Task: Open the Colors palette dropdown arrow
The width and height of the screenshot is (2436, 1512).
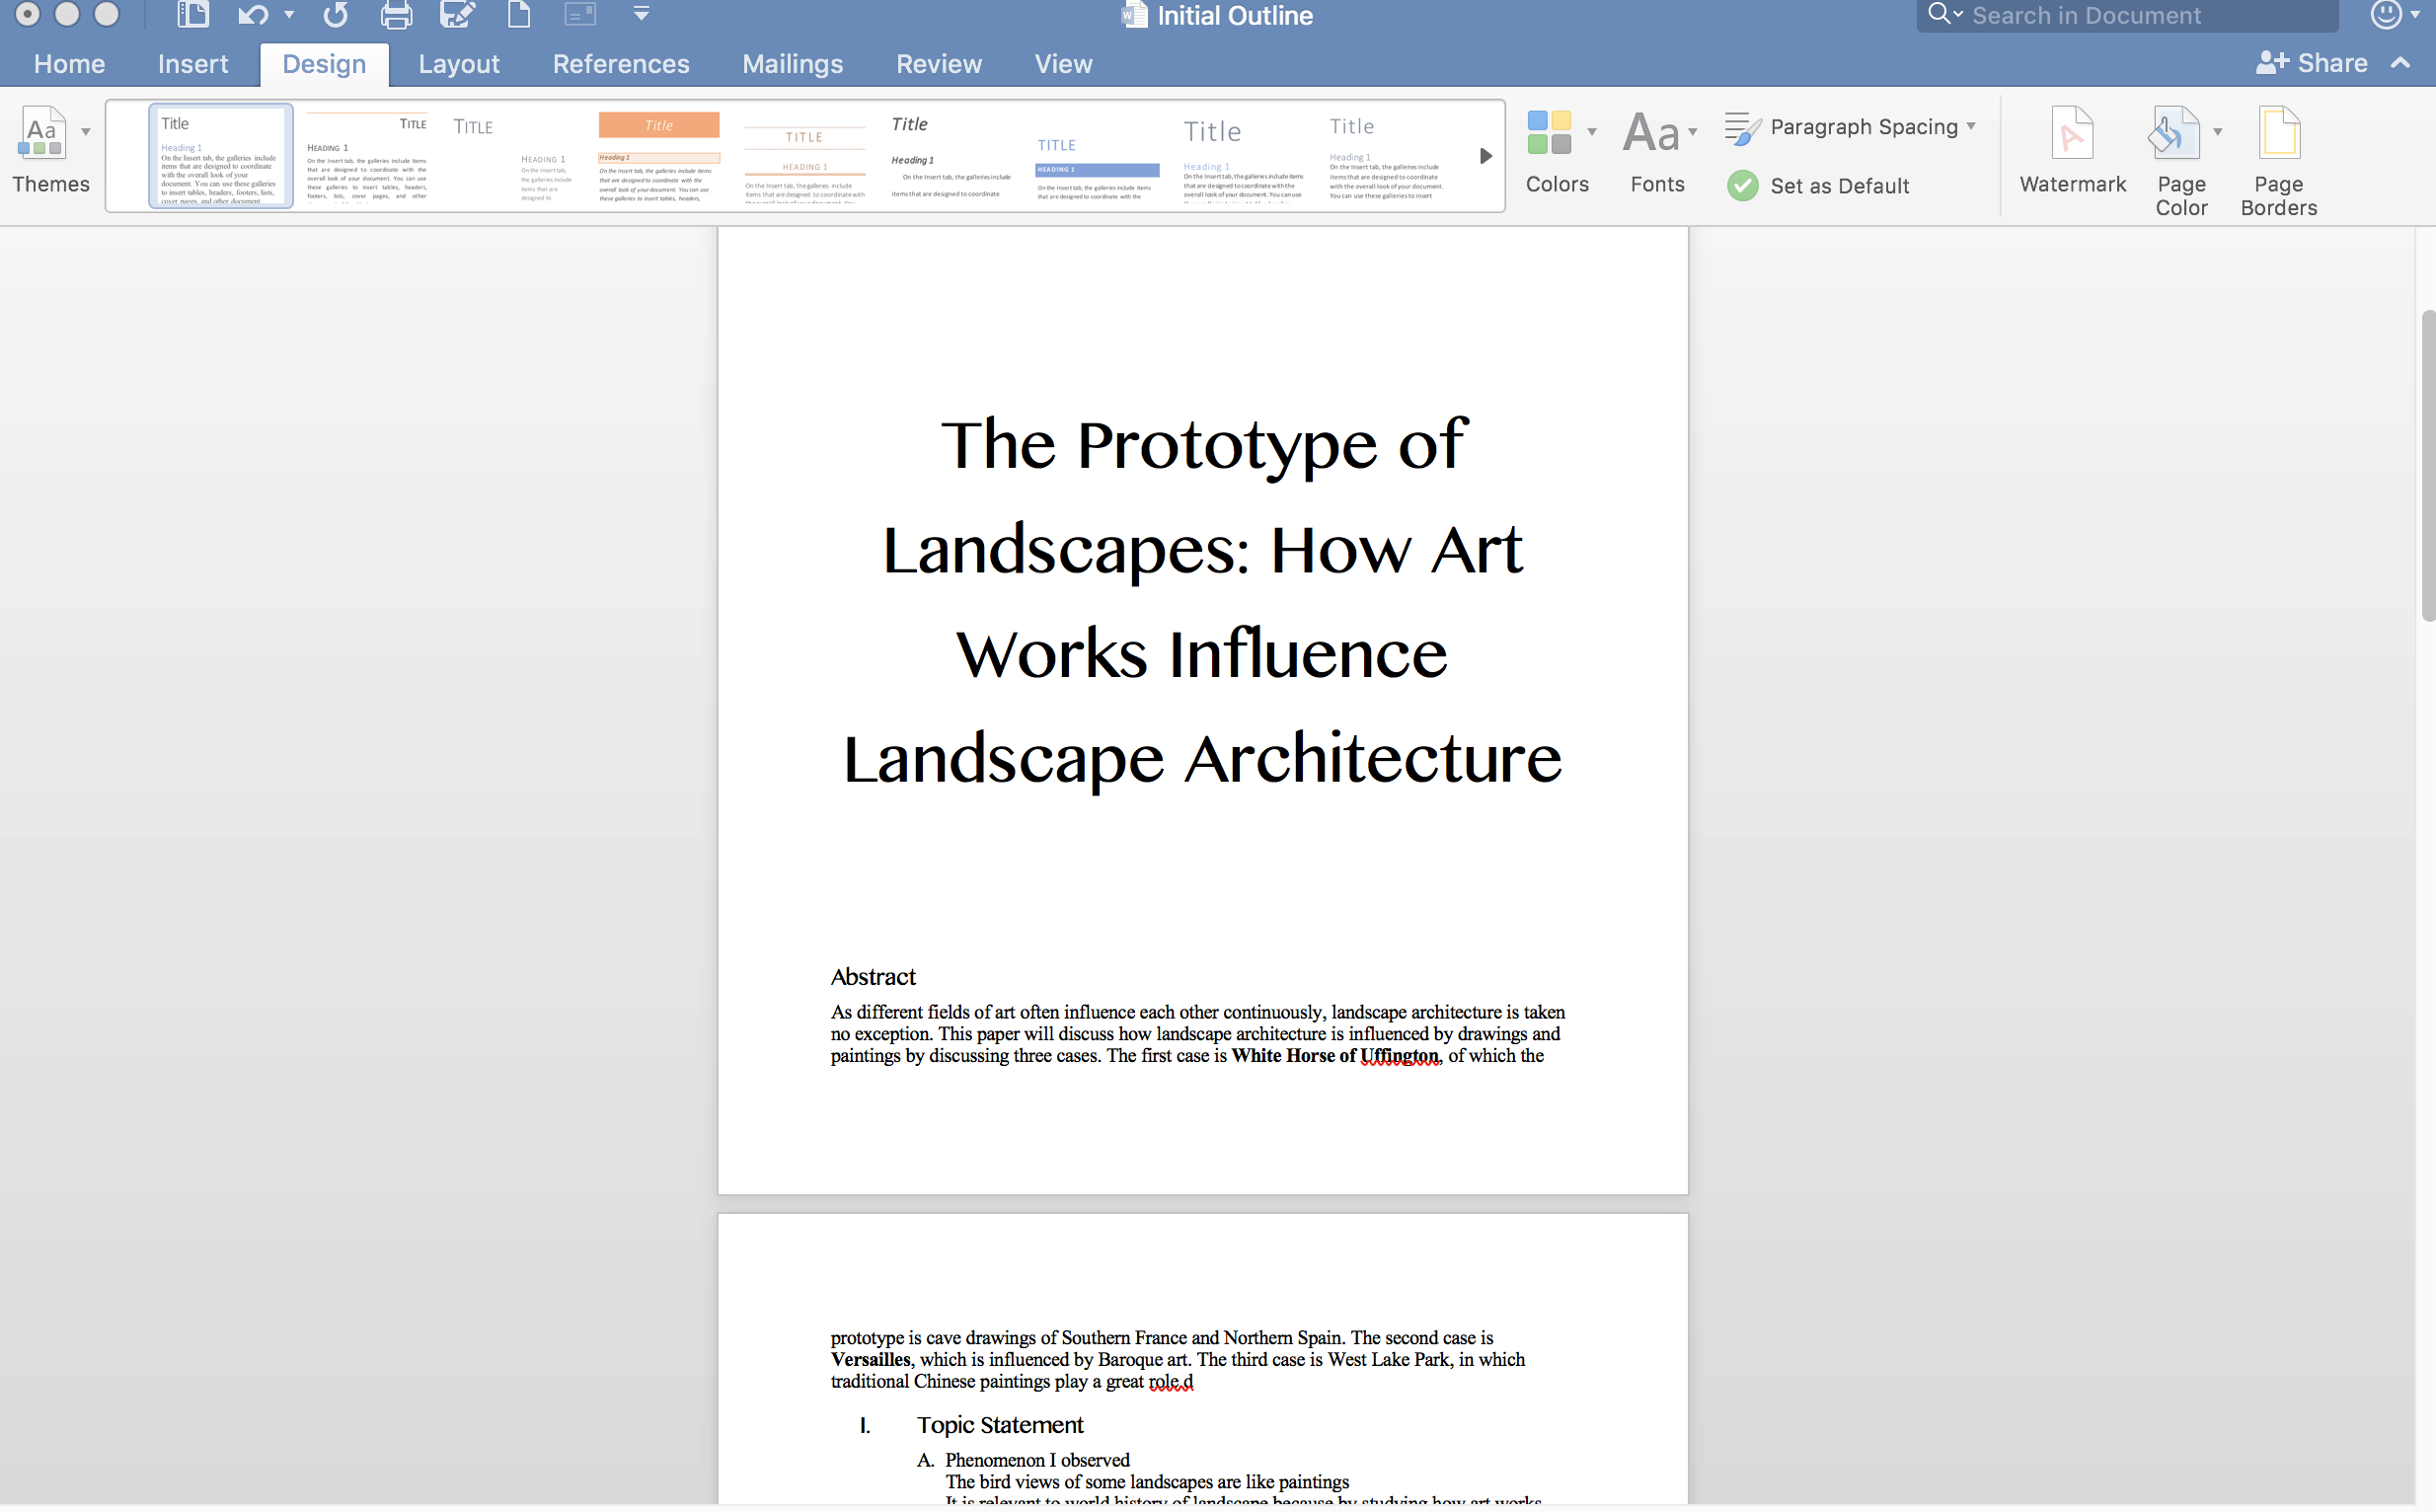Action: tap(1592, 132)
